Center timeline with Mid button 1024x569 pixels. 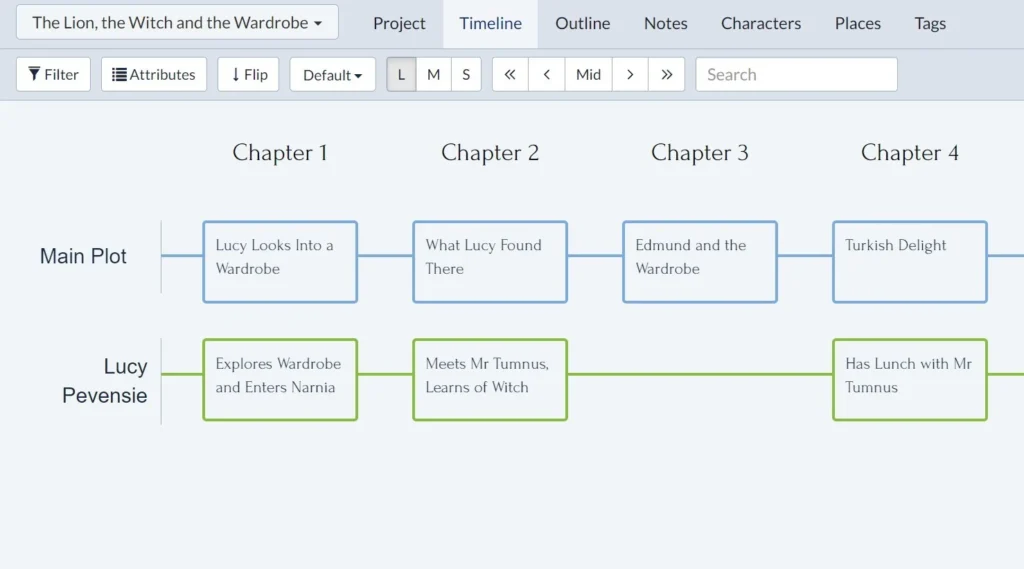pos(588,74)
